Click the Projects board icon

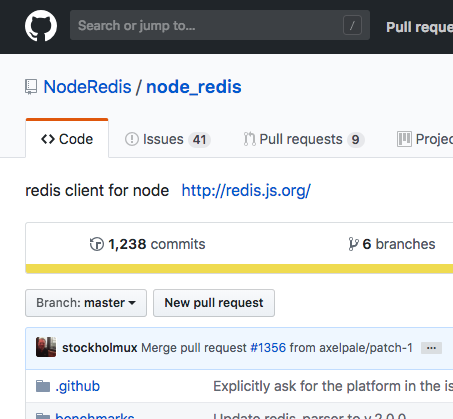tap(404, 139)
